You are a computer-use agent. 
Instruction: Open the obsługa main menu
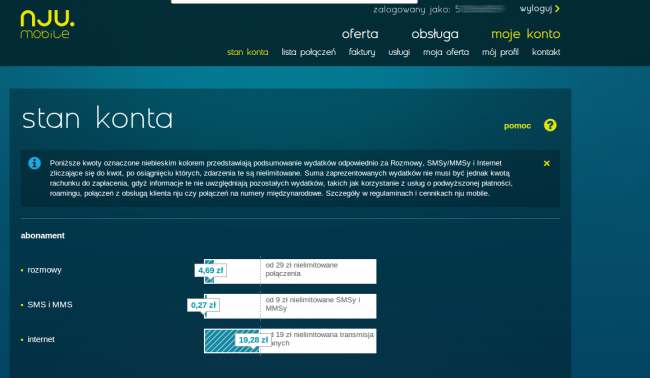[435, 34]
